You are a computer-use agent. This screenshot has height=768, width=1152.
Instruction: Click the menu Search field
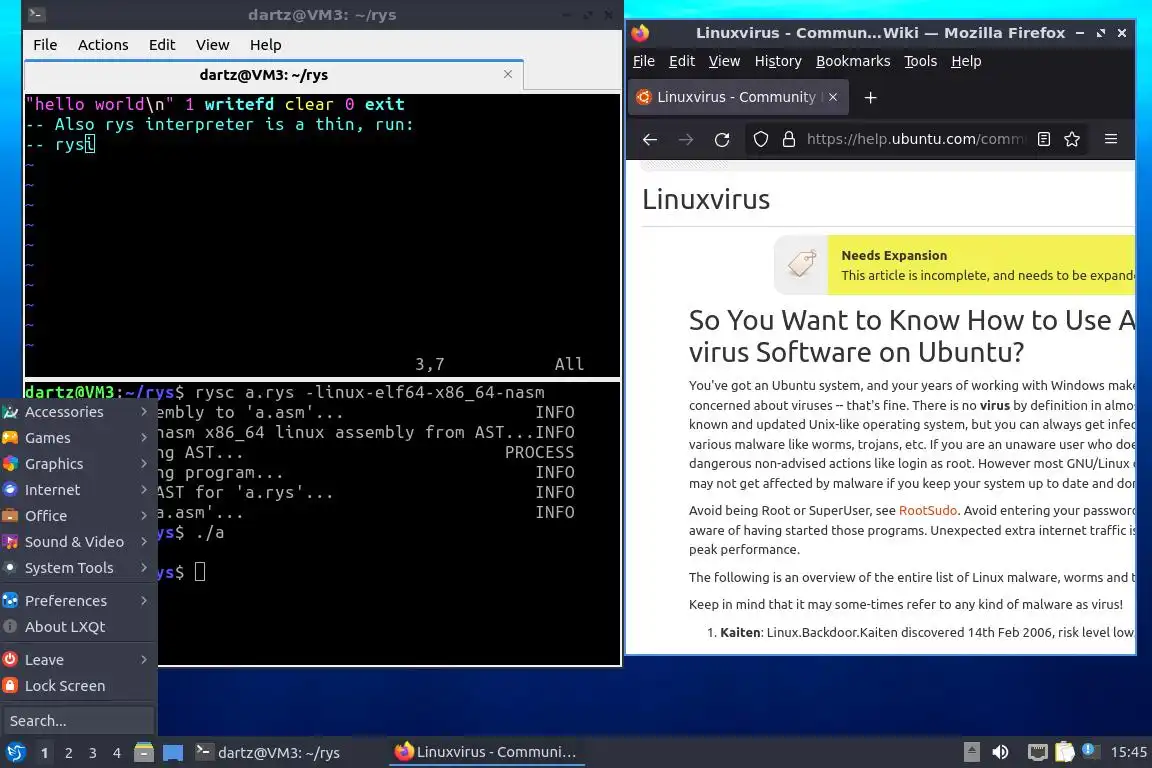78,721
